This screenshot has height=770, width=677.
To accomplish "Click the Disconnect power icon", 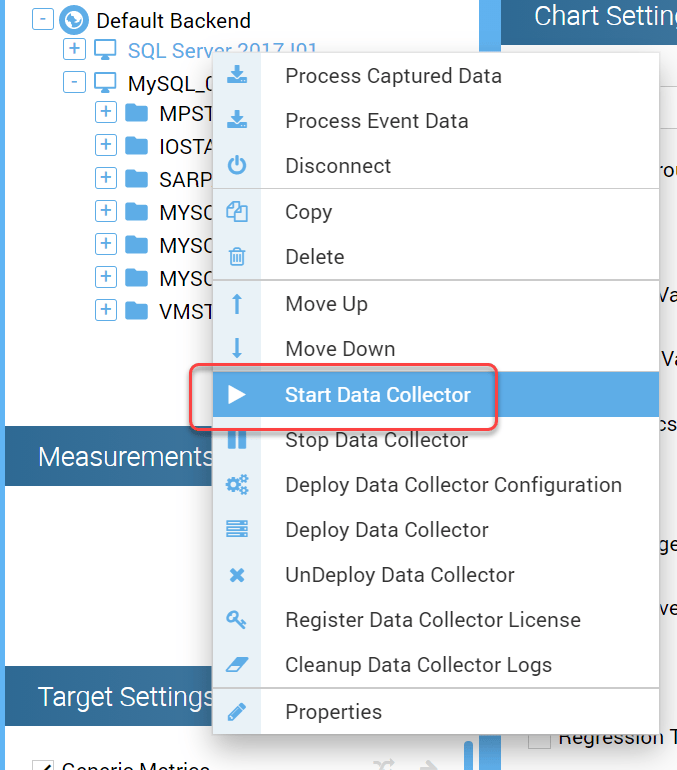I will (x=237, y=166).
